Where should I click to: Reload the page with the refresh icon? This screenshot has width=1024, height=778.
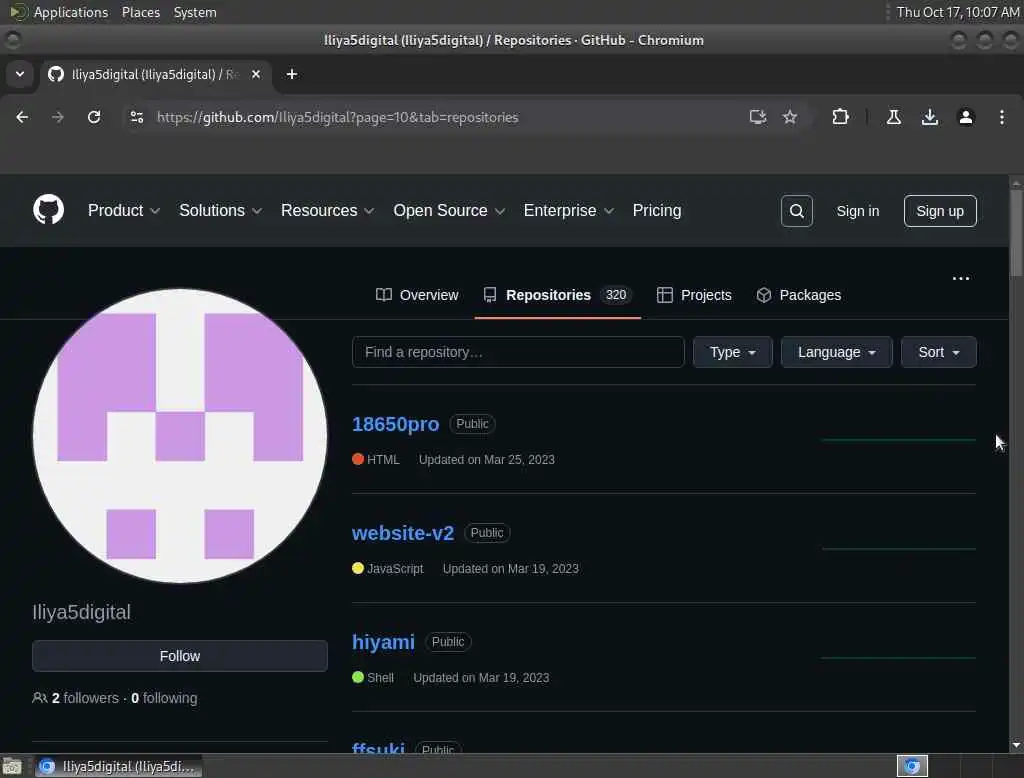tap(94, 117)
